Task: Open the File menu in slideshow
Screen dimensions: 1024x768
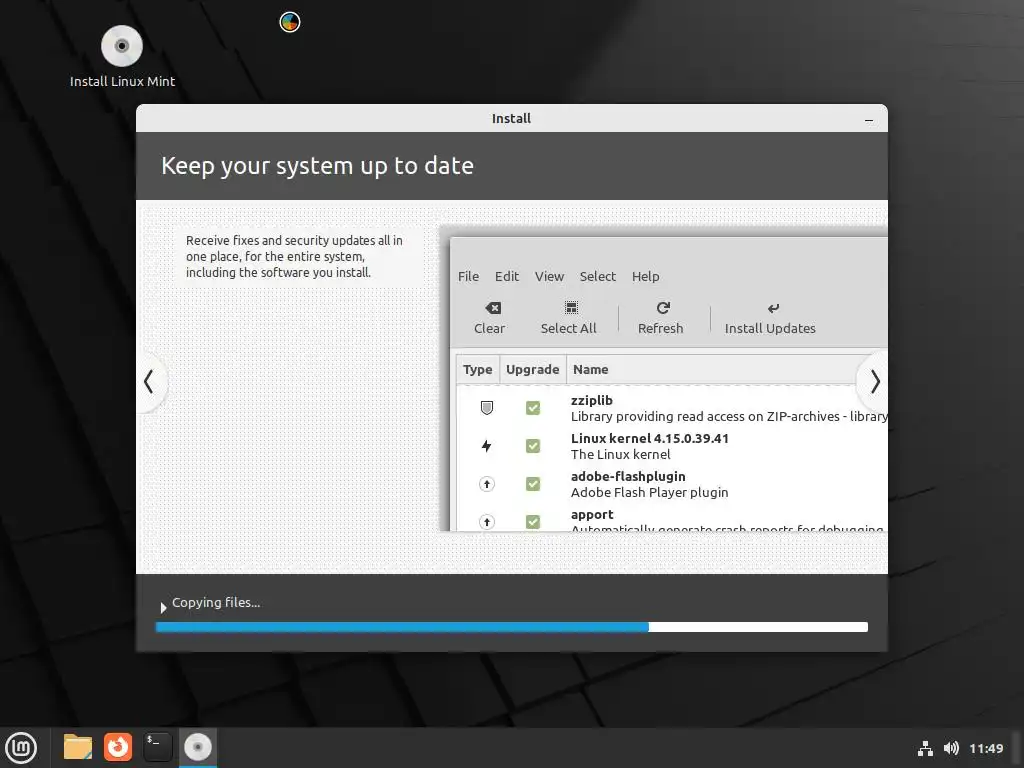Action: (x=468, y=276)
